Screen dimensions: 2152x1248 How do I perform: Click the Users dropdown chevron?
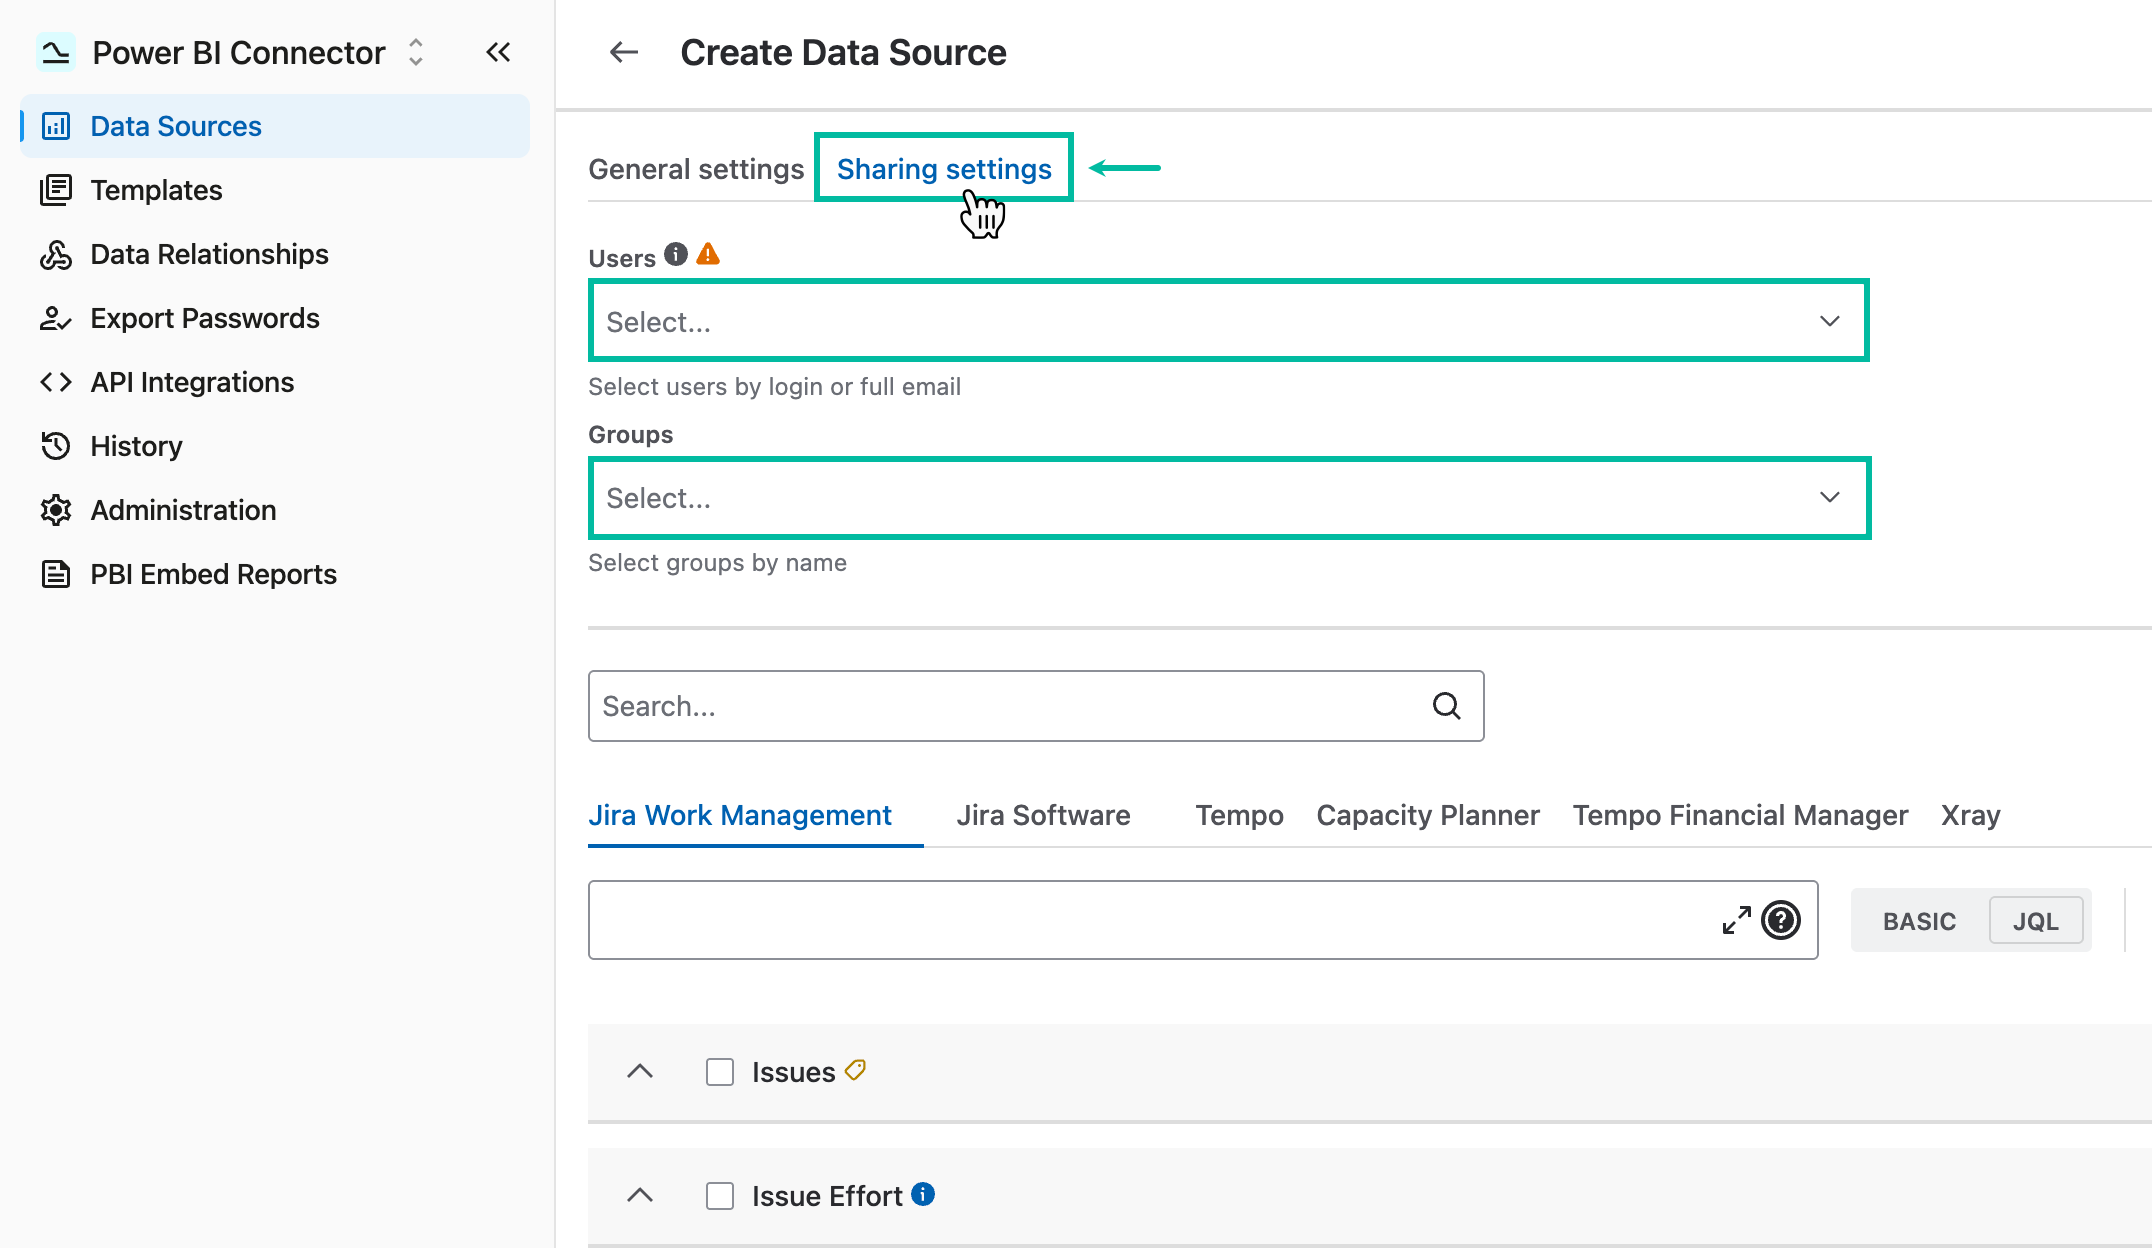tap(1829, 321)
